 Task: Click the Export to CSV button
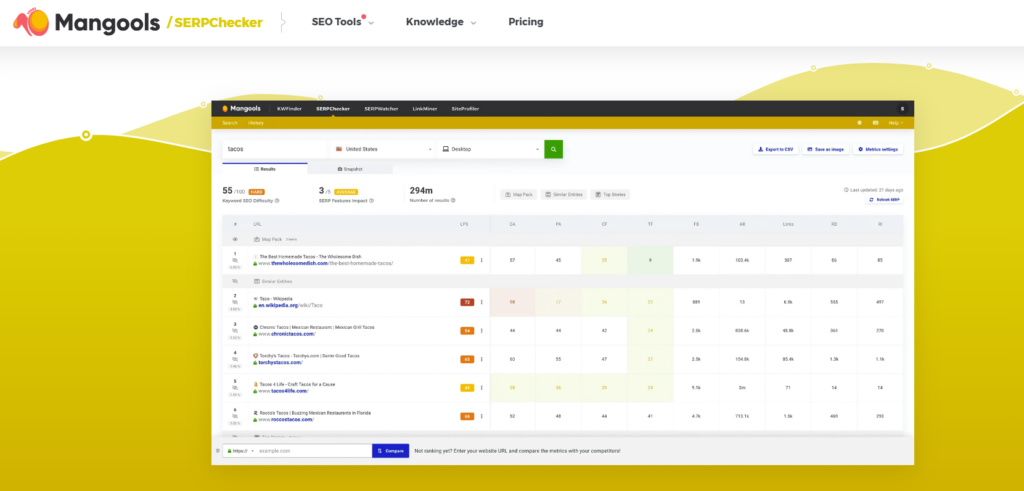point(775,149)
